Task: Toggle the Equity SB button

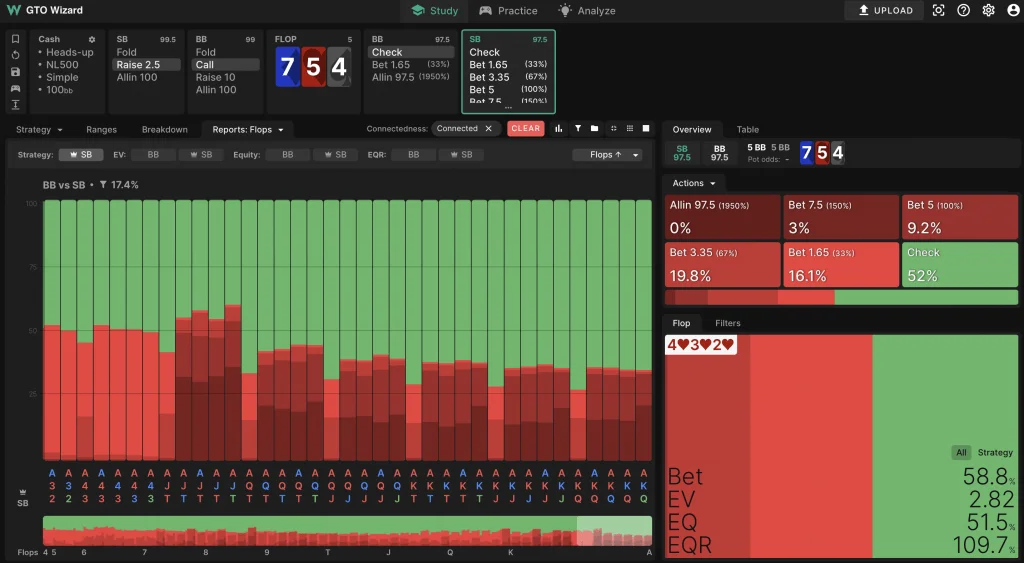Action: click(336, 155)
